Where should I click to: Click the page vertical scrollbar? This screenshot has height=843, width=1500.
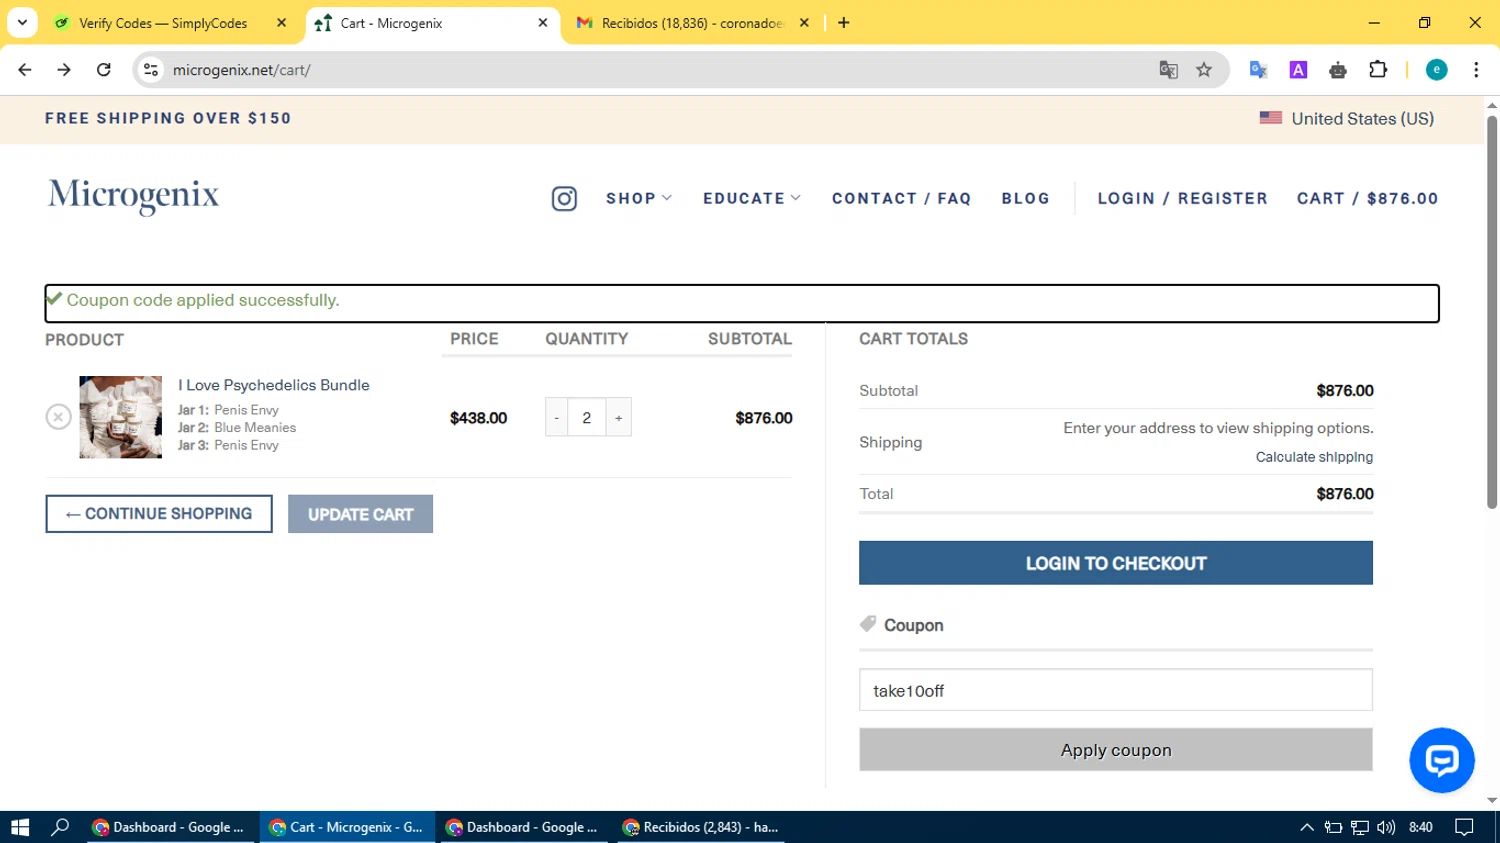[x=1492, y=312]
